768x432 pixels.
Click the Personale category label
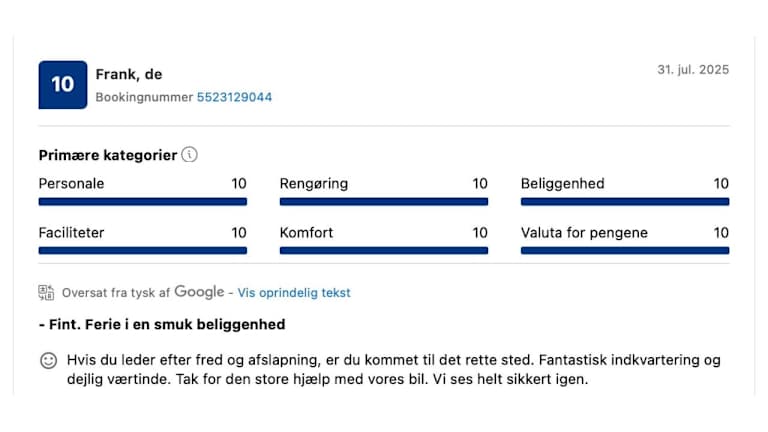pos(71,184)
